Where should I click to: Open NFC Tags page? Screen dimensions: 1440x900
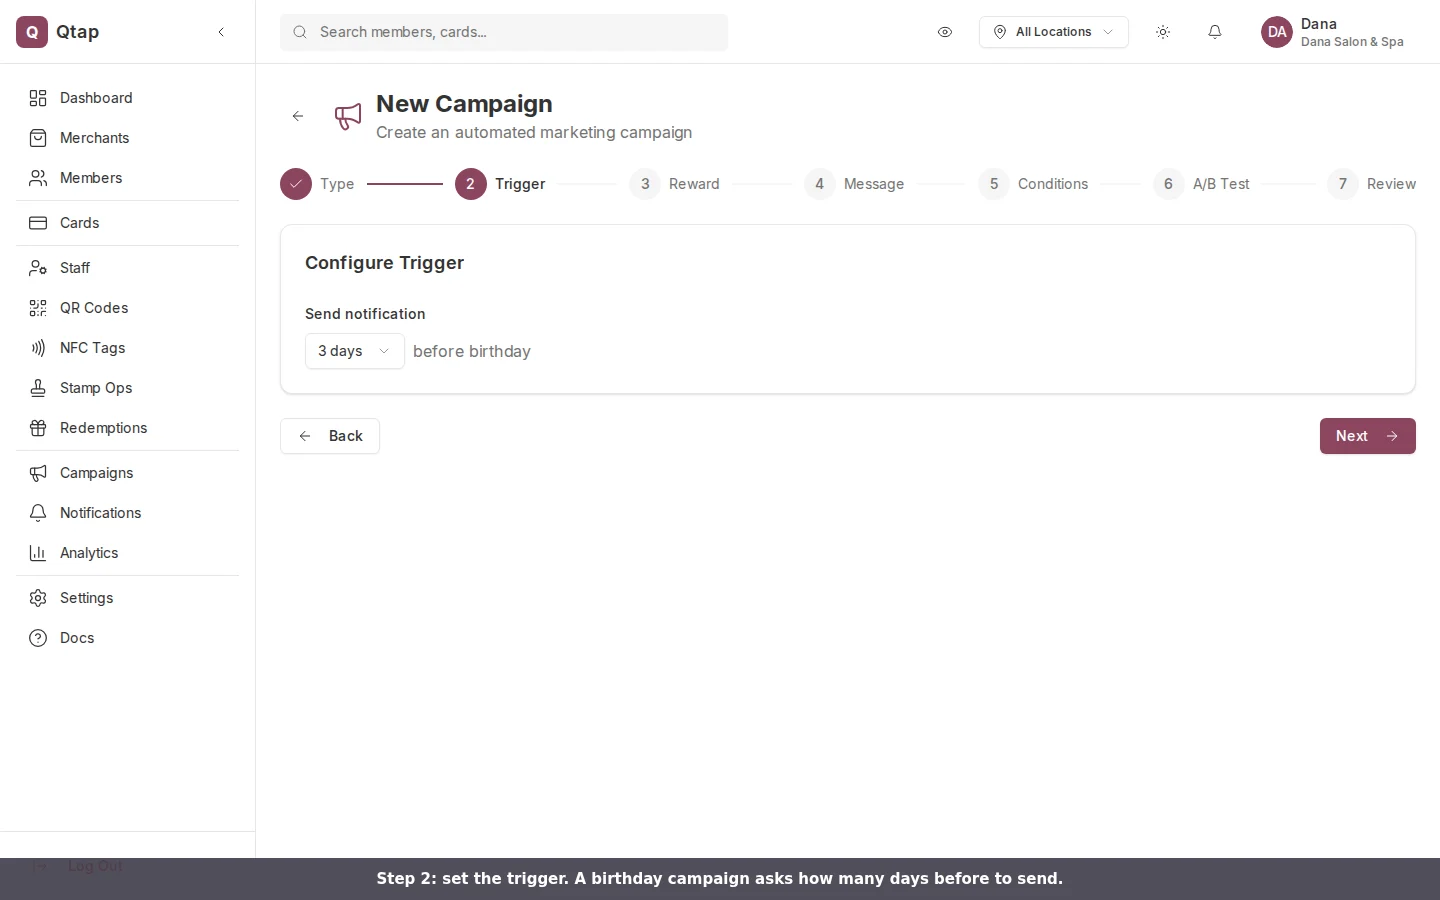[x=127, y=348]
